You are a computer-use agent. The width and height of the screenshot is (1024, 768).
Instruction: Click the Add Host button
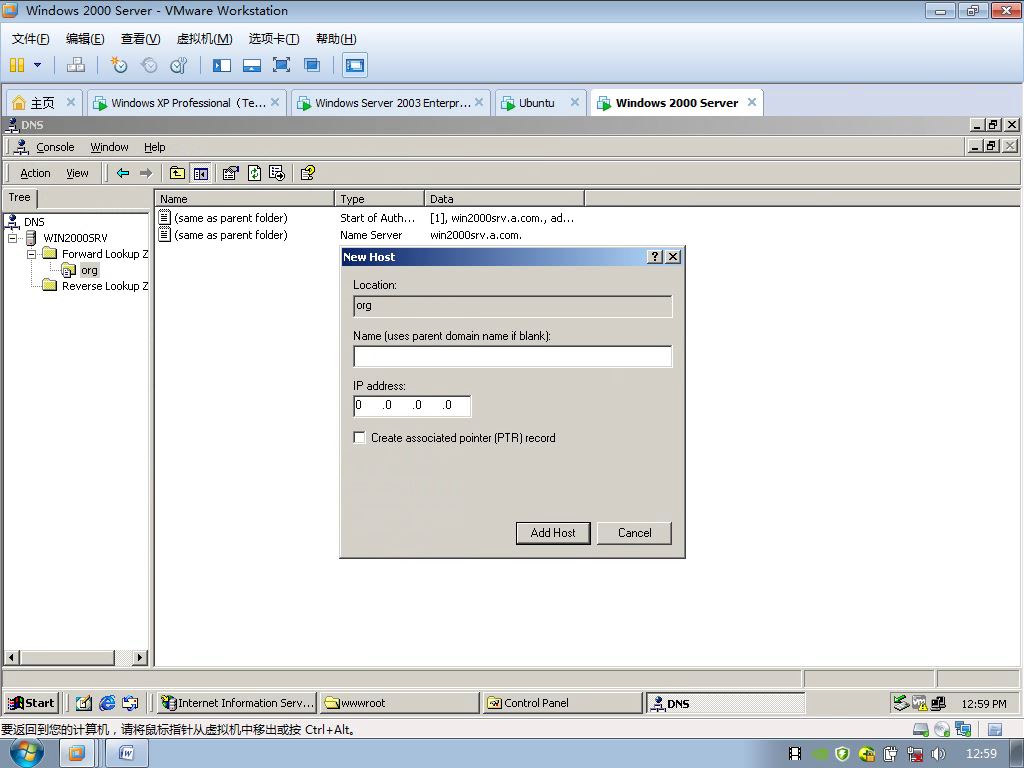[553, 533]
